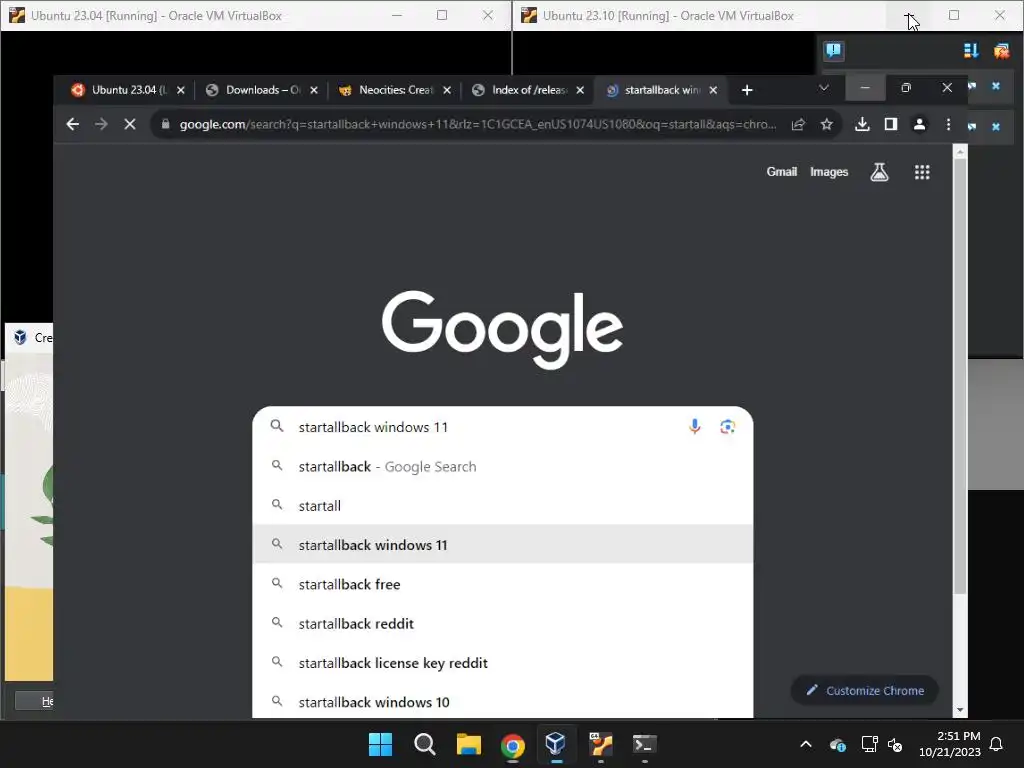Screen dimensions: 1024x768
Task: Open the Windows Start menu
Action: (x=380, y=744)
